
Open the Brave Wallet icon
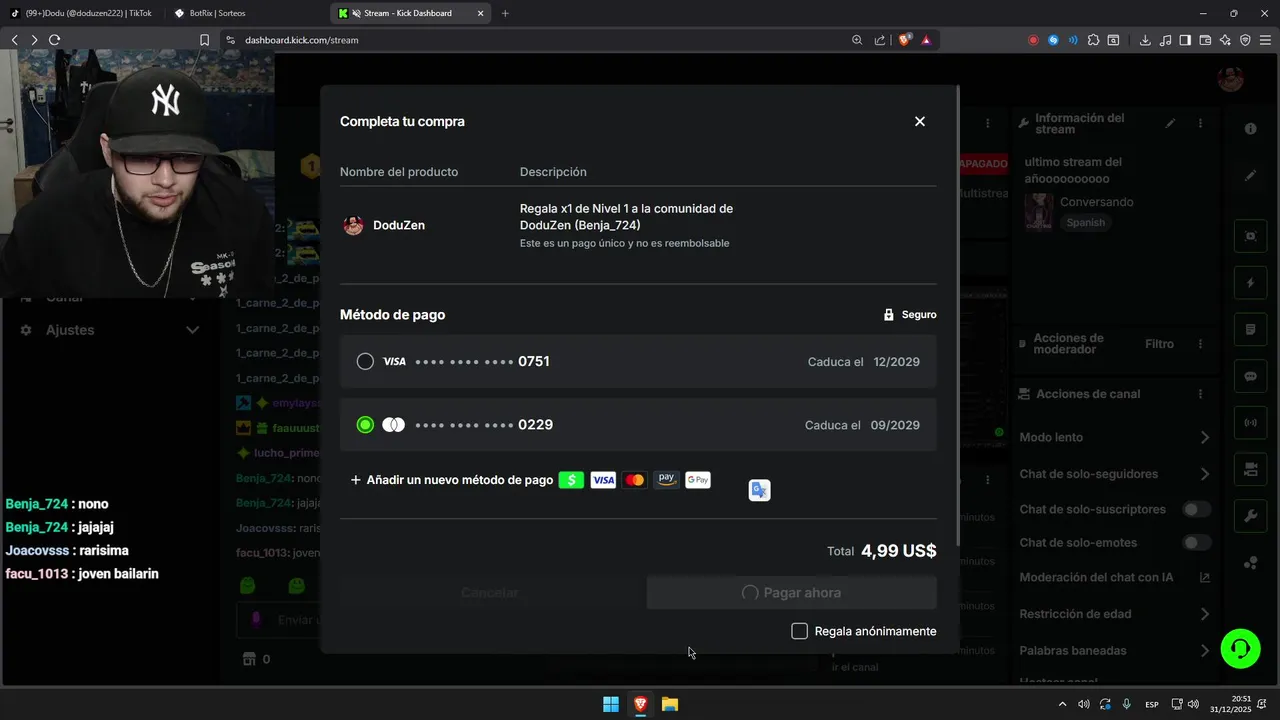coord(1205,40)
